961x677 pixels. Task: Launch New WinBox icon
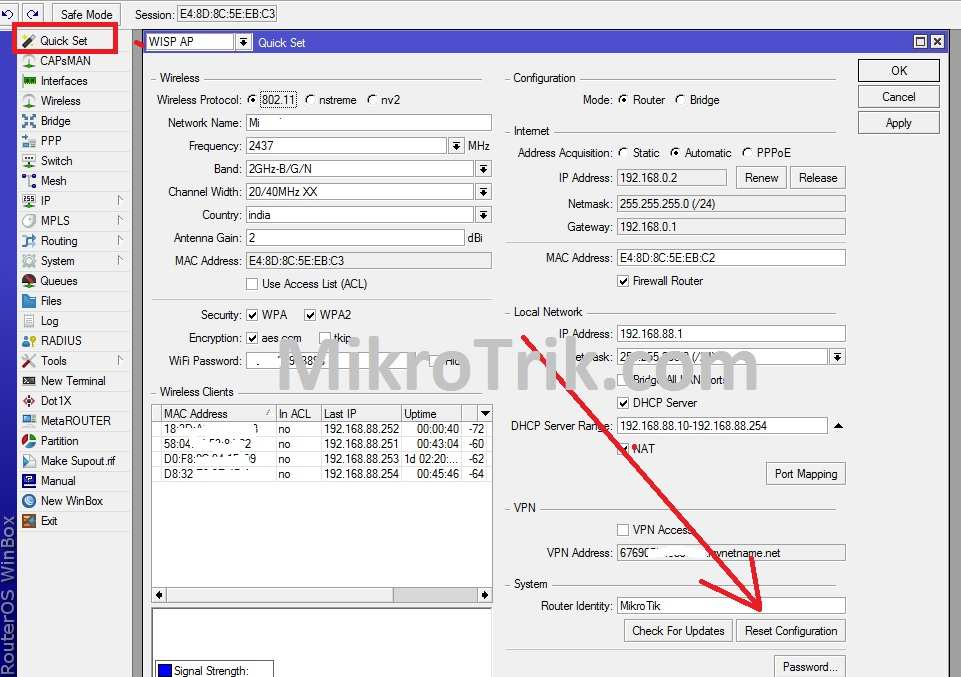(29, 501)
